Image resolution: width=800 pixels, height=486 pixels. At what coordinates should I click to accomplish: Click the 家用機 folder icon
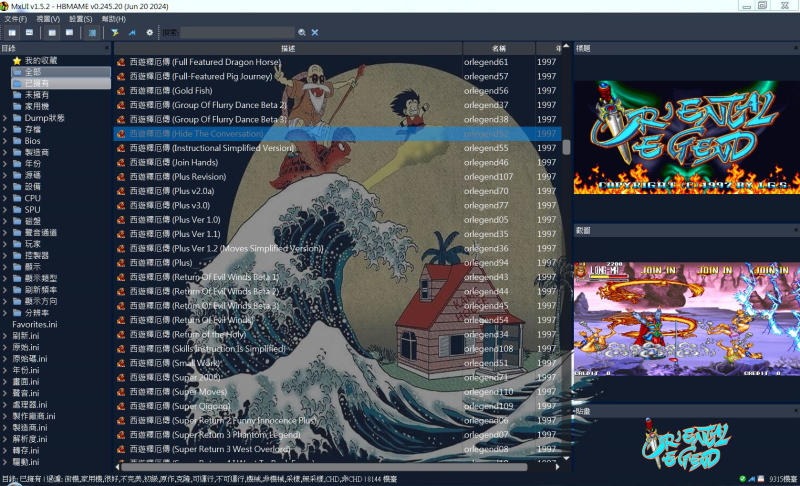17,107
